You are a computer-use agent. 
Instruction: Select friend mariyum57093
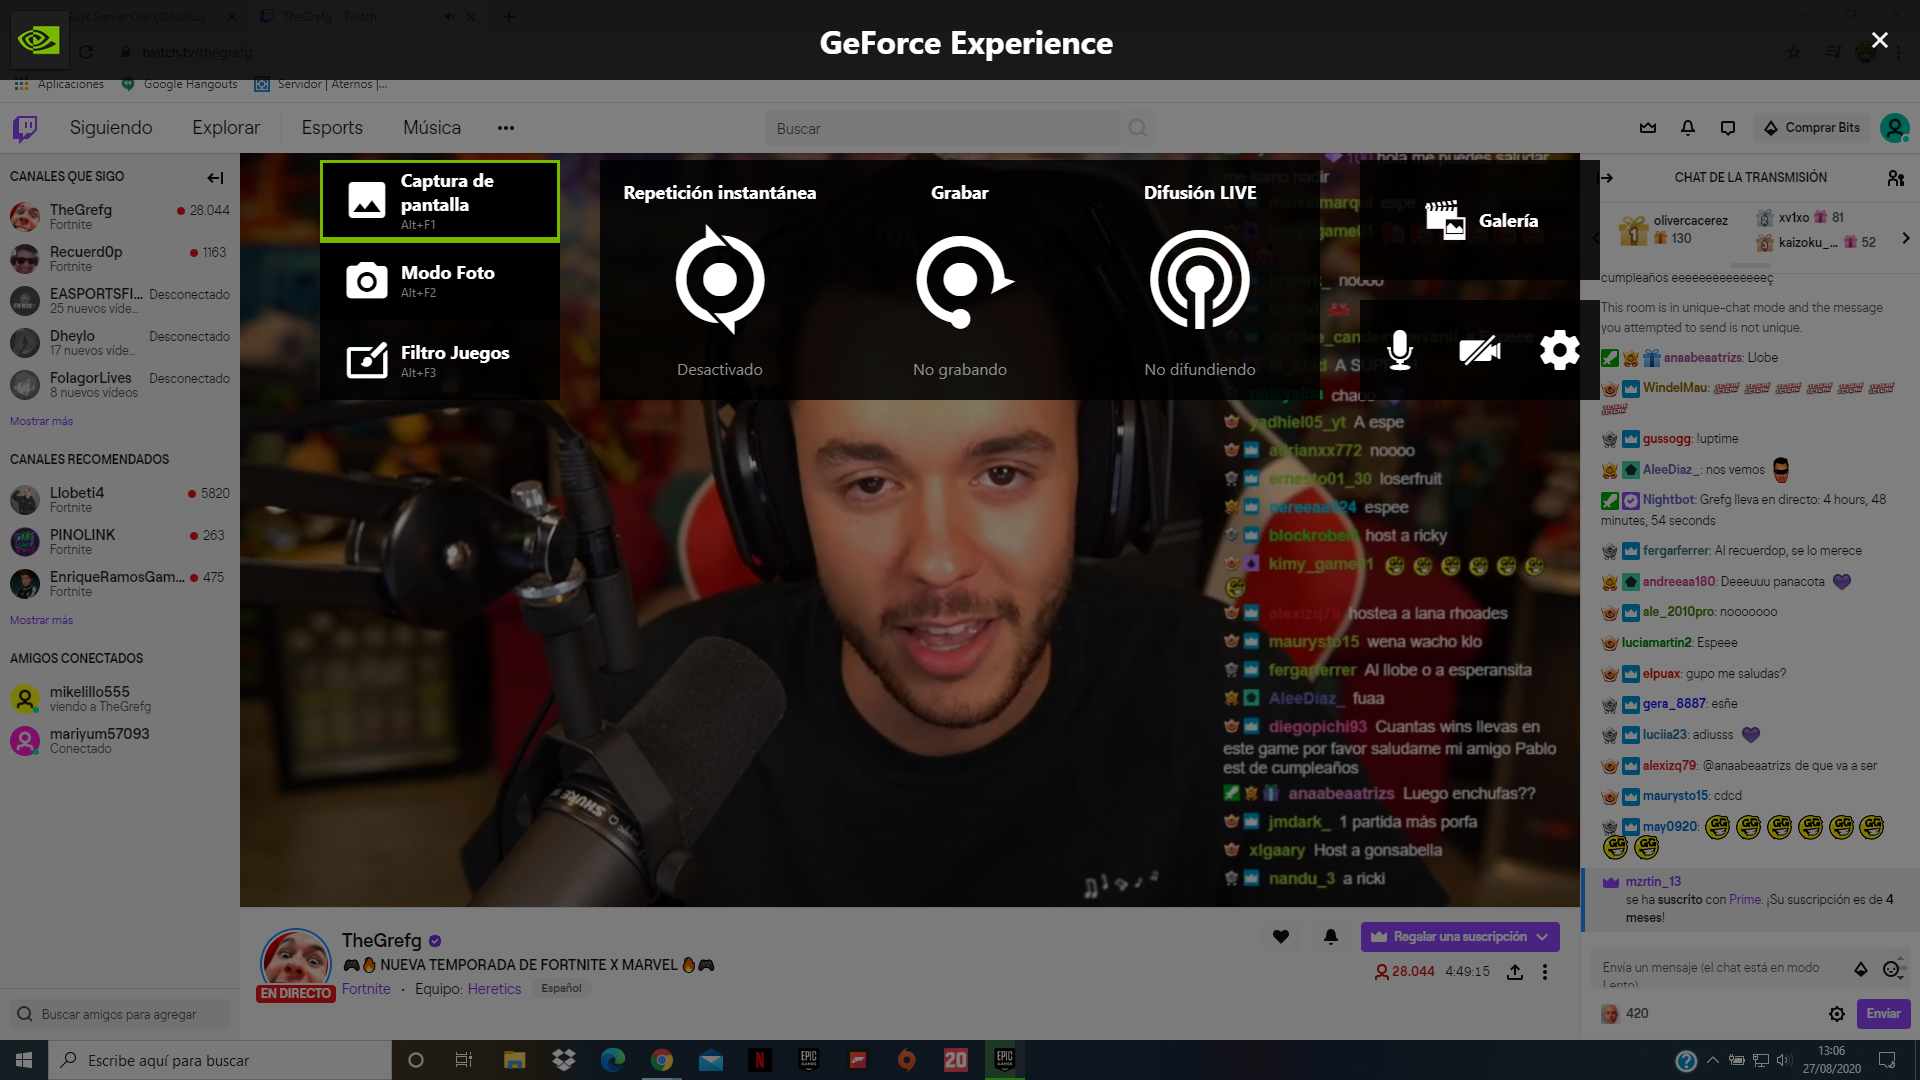[120, 740]
